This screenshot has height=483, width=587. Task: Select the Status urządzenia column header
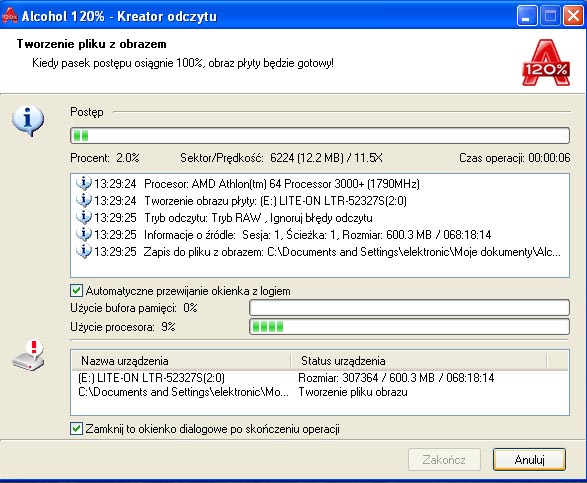(x=419, y=361)
